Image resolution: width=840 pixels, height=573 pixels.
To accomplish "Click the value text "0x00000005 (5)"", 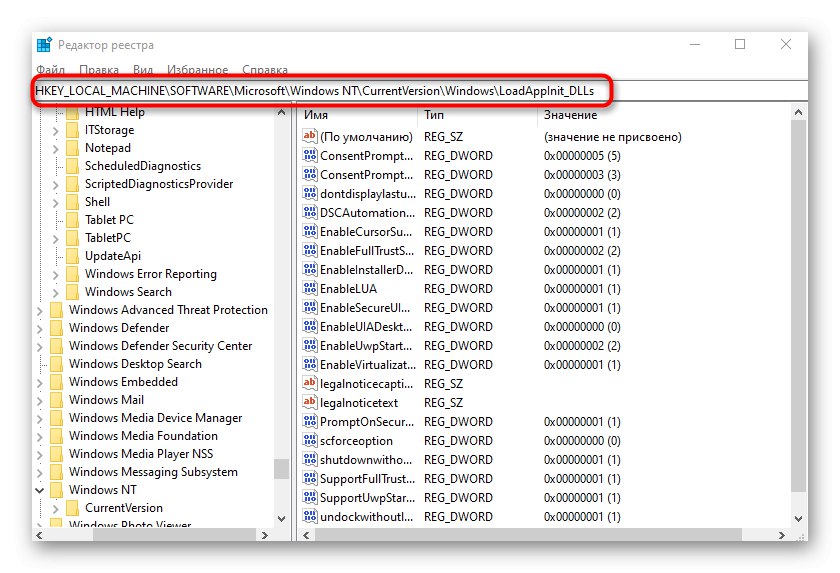I will [x=582, y=156].
